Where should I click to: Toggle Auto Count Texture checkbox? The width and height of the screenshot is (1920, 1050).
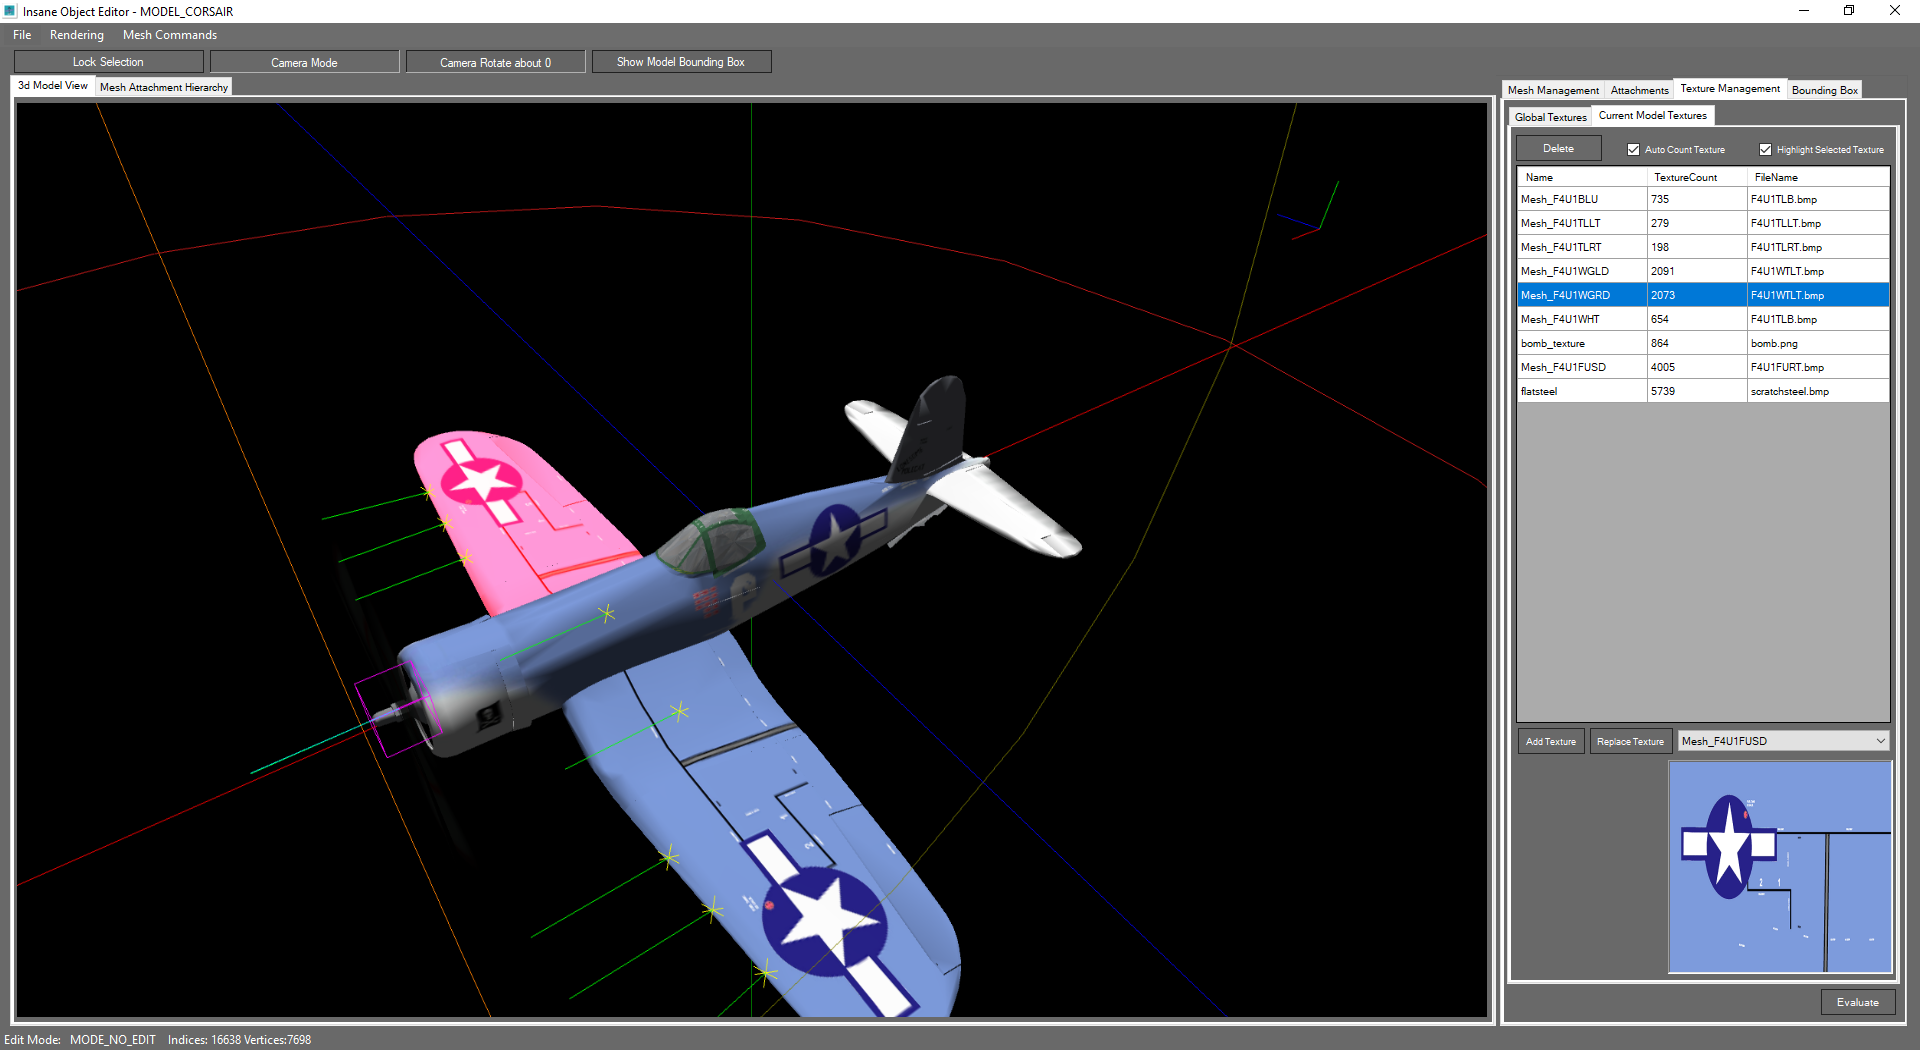point(1633,149)
